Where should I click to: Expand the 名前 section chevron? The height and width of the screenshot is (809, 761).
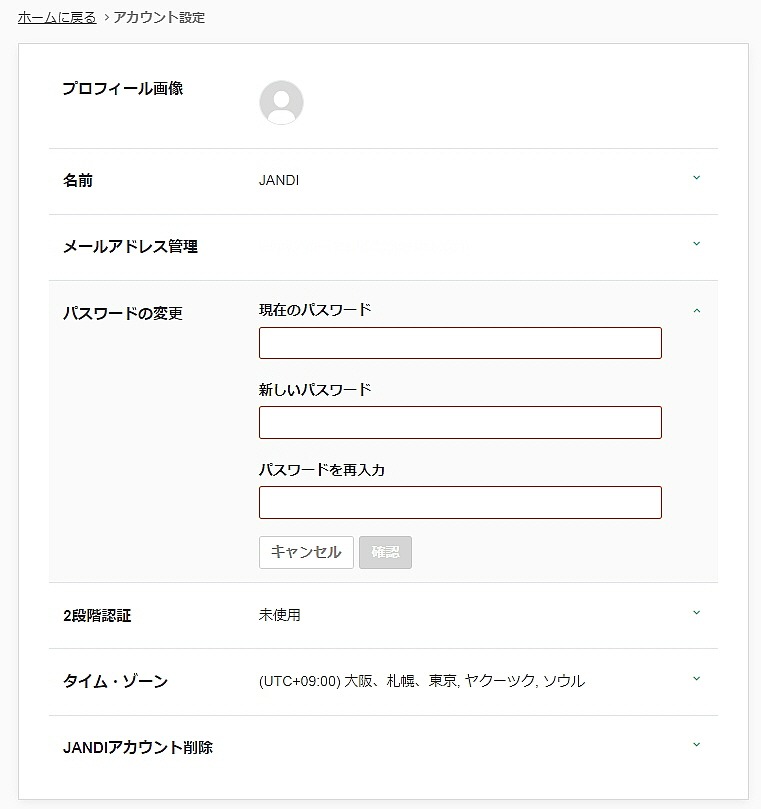(697, 179)
